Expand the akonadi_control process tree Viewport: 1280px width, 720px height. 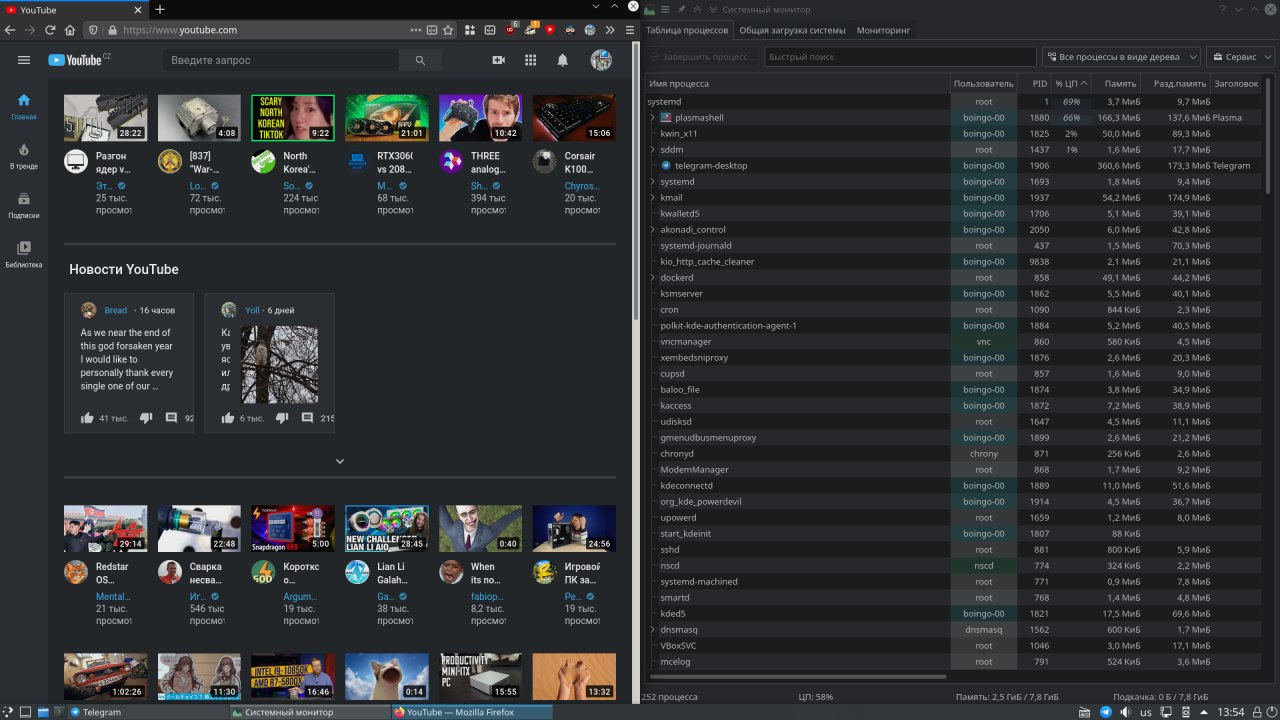[x=652, y=230]
